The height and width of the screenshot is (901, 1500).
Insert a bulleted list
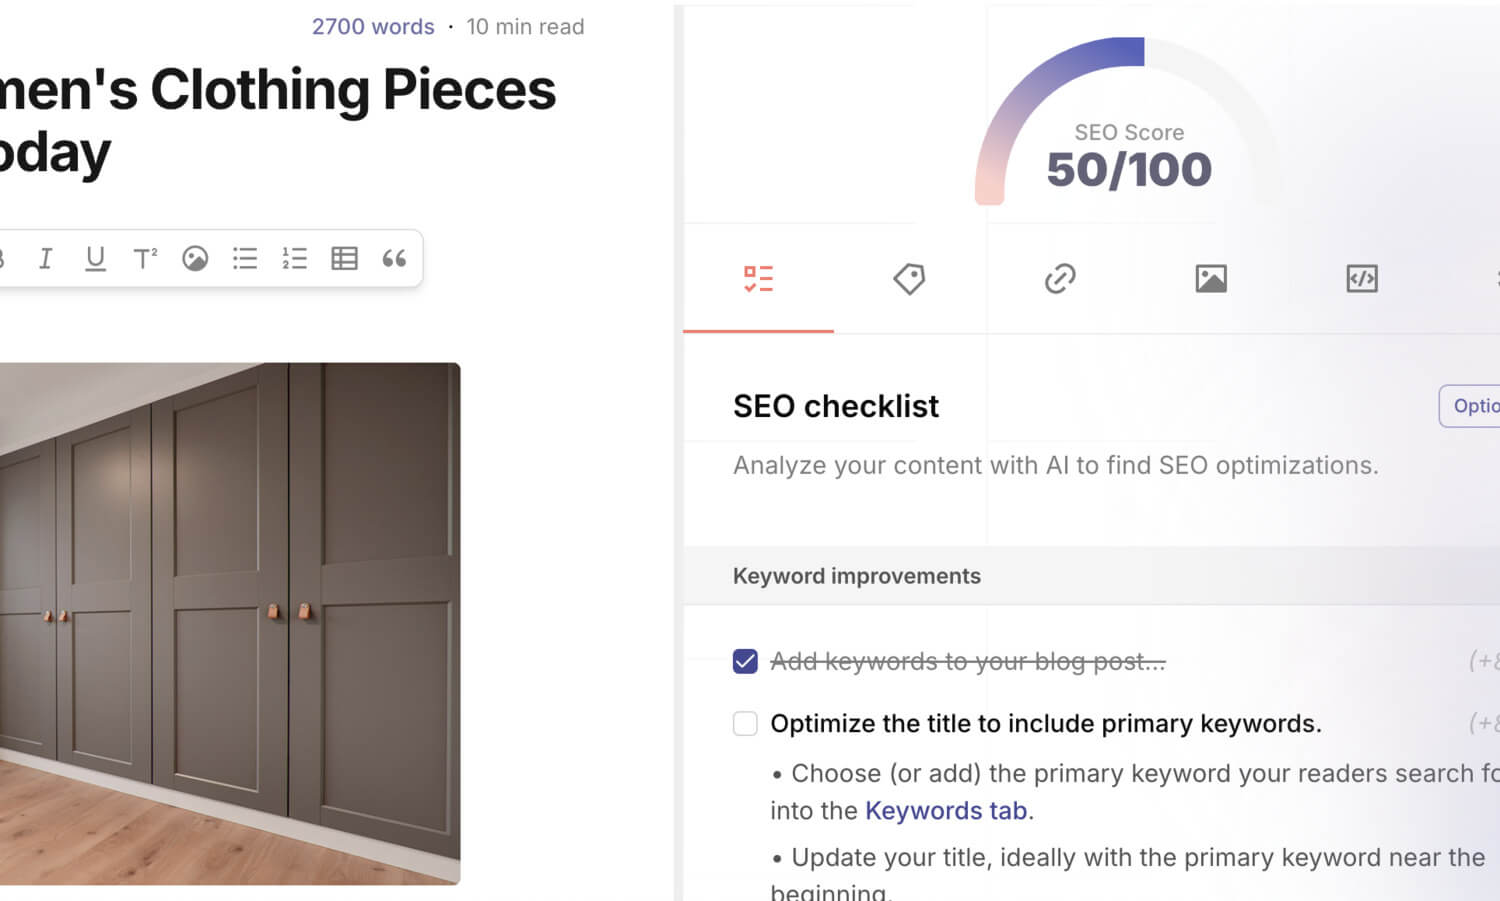click(x=245, y=259)
